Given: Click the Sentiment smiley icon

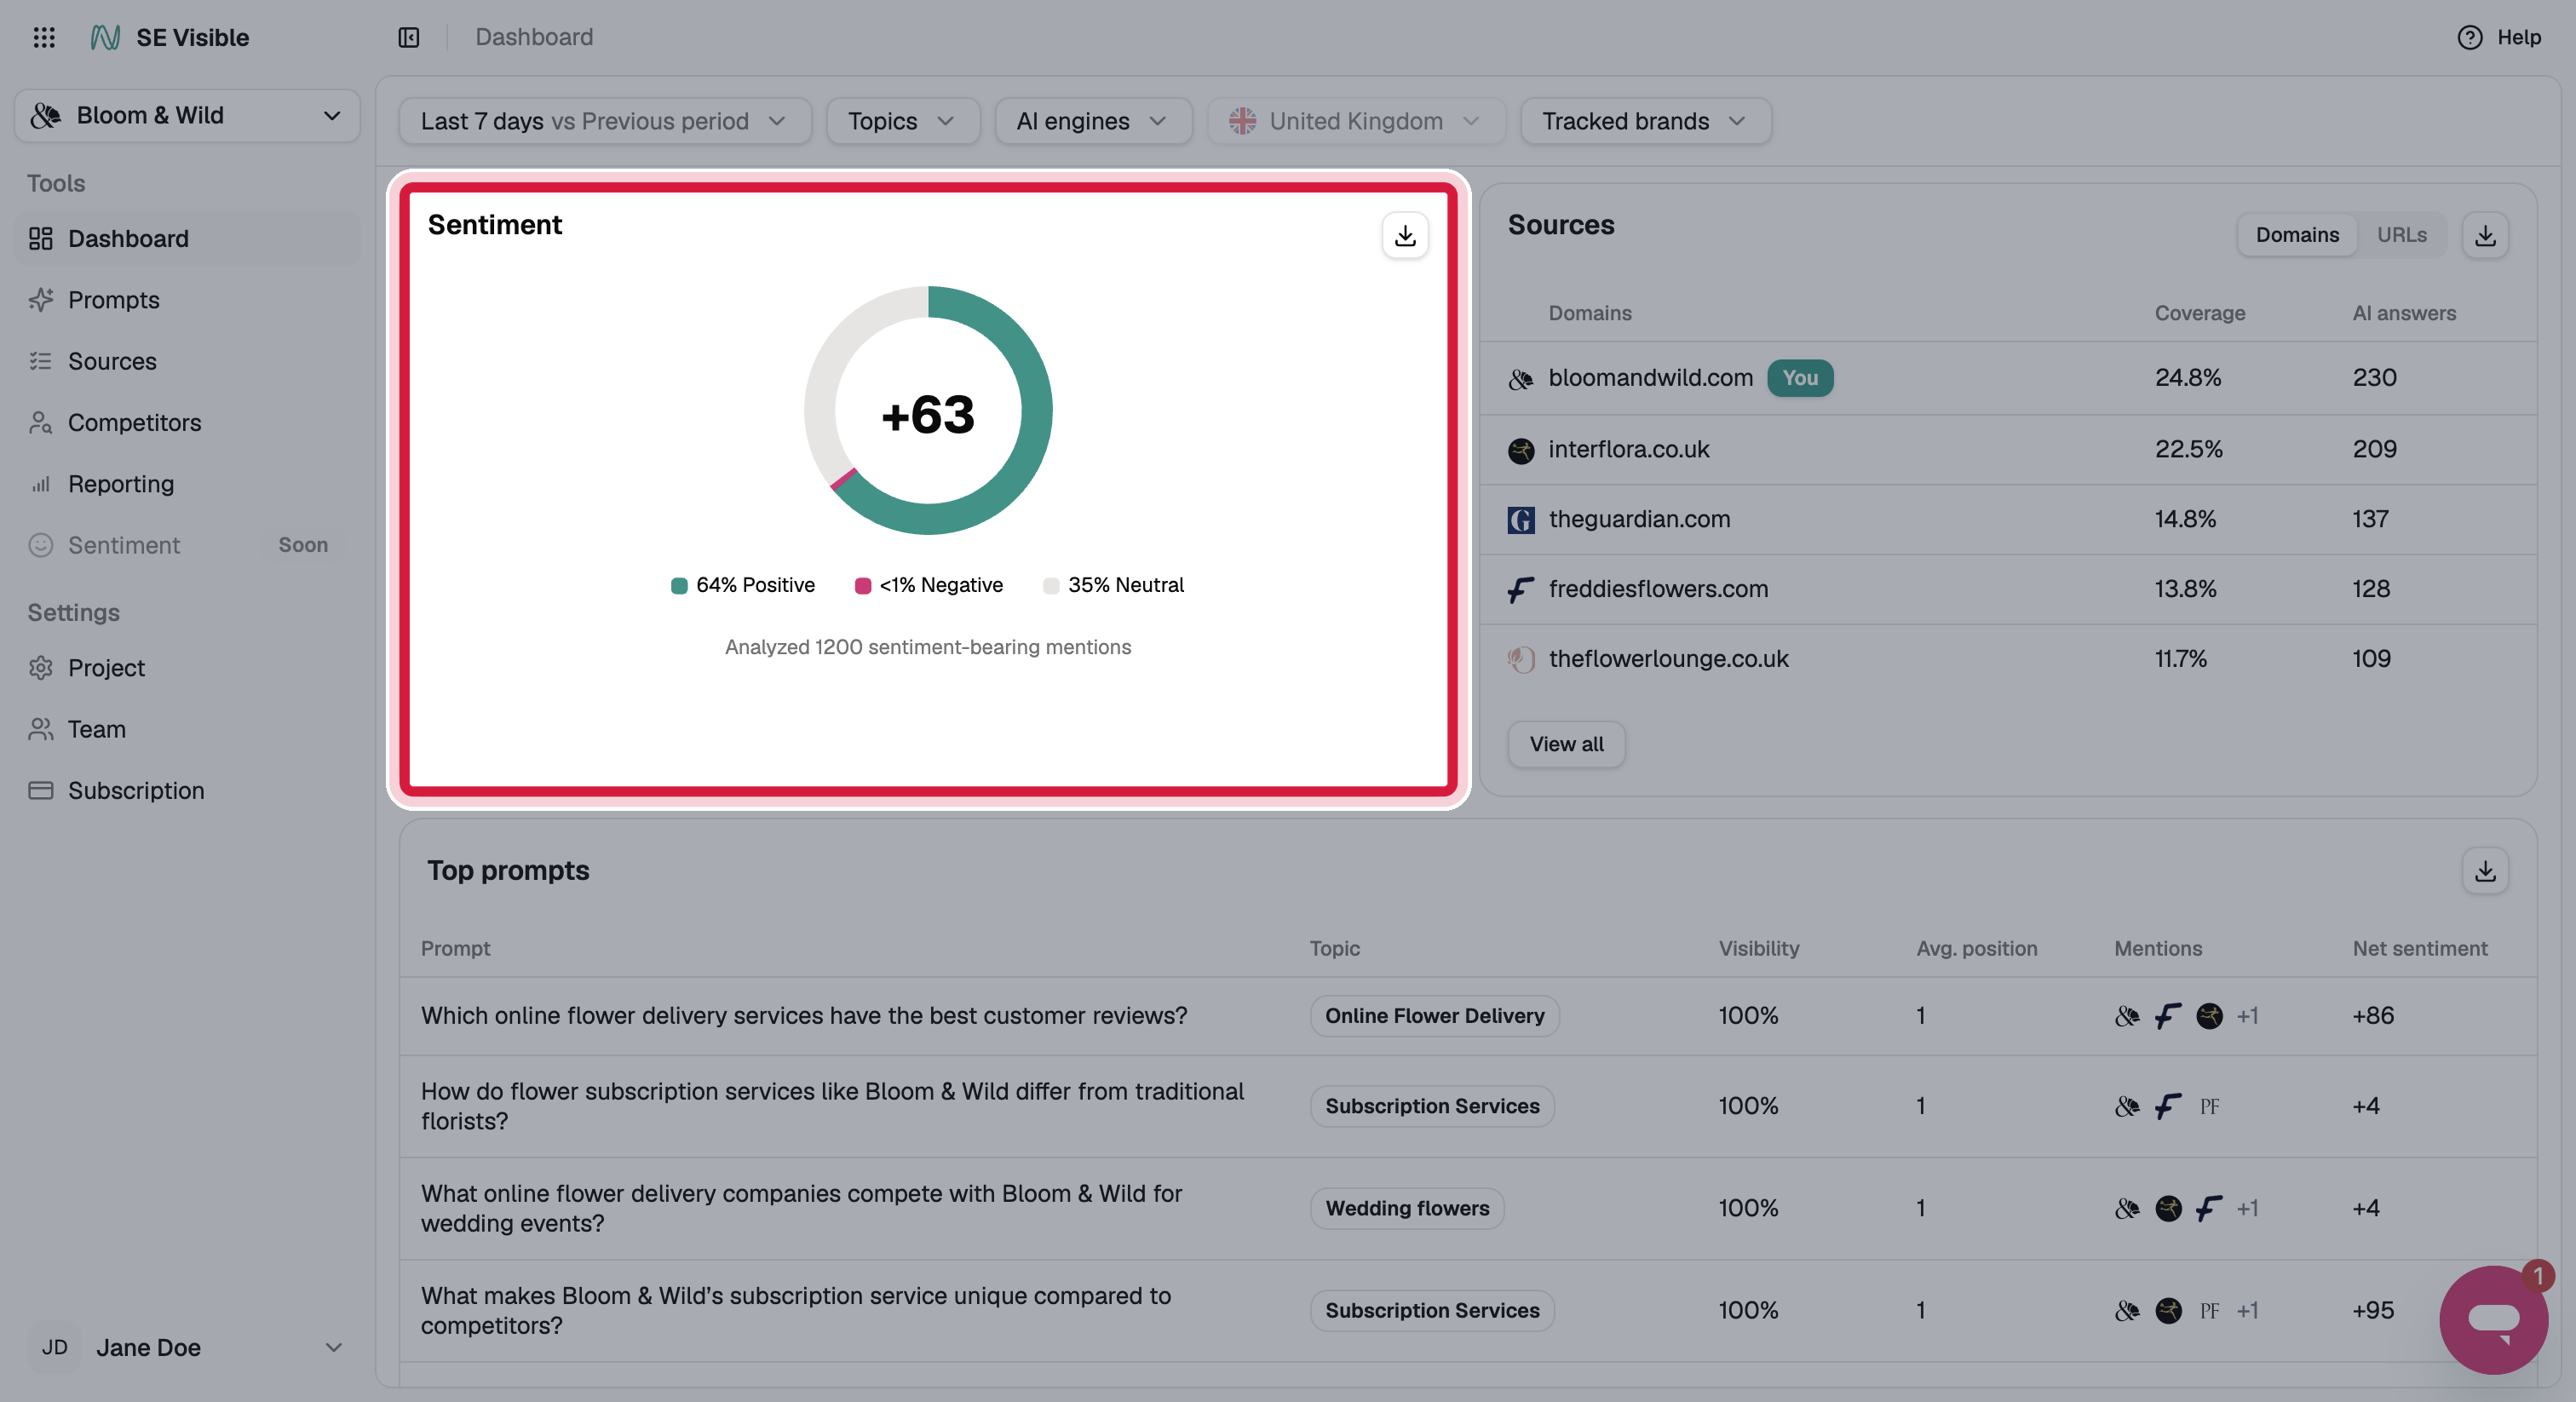Looking at the screenshot, I should [41, 545].
